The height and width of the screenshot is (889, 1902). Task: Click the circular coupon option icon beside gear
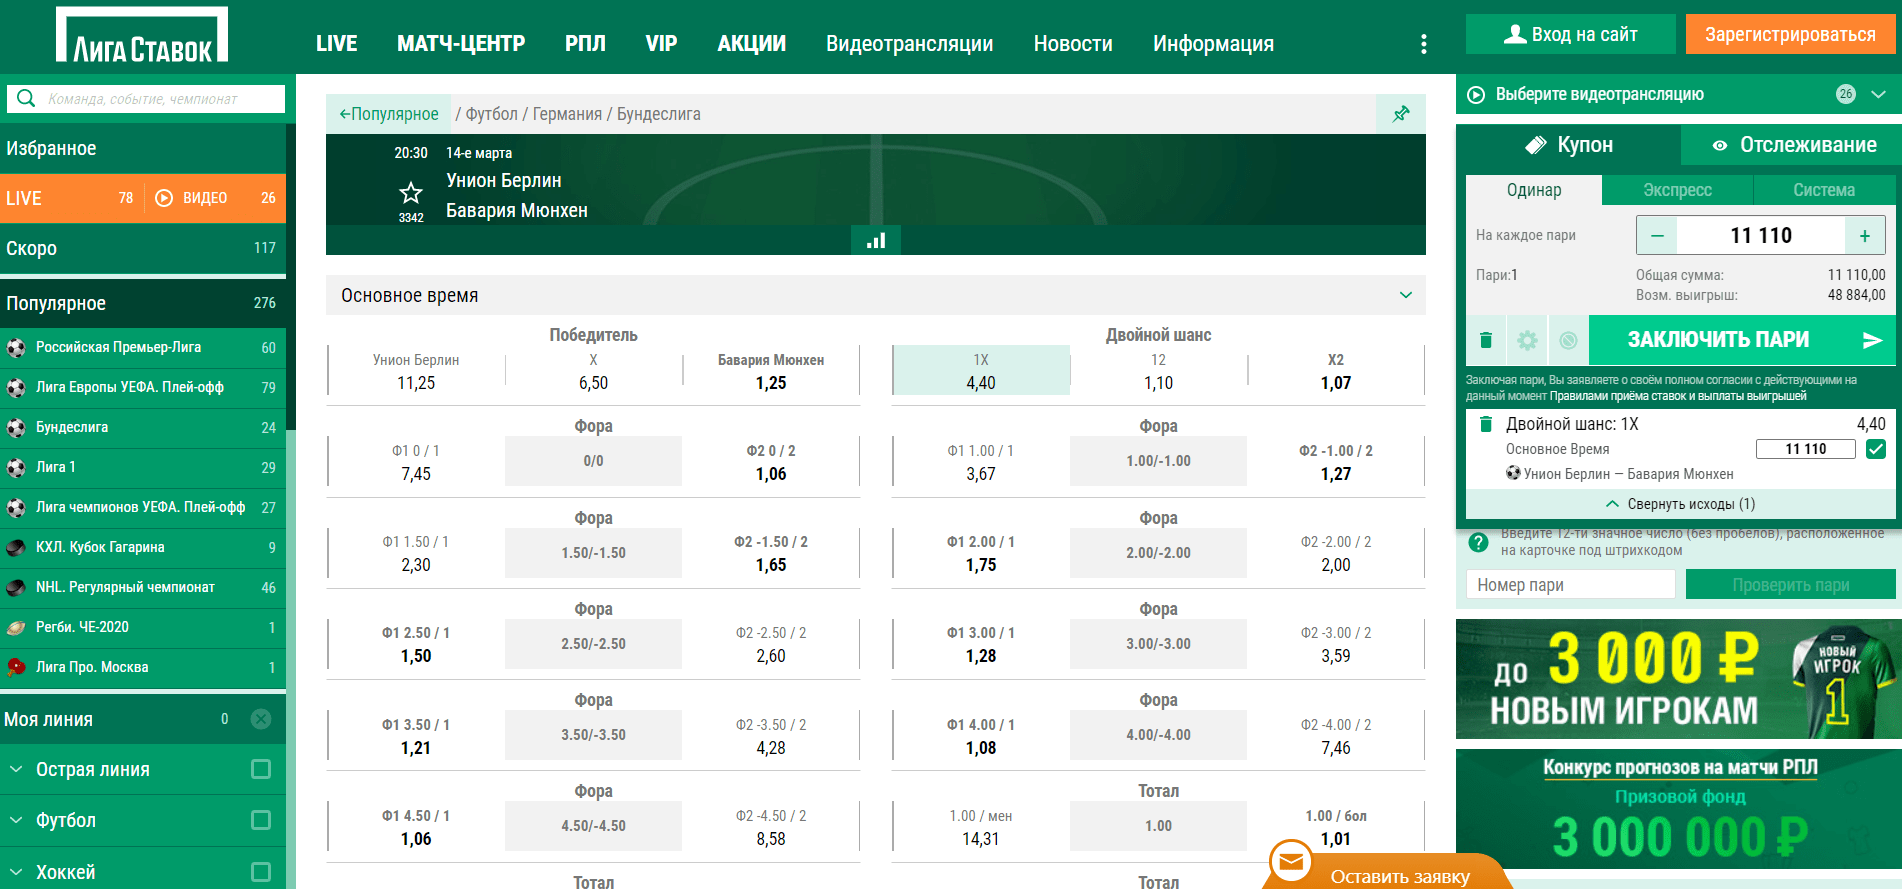click(1568, 340)
